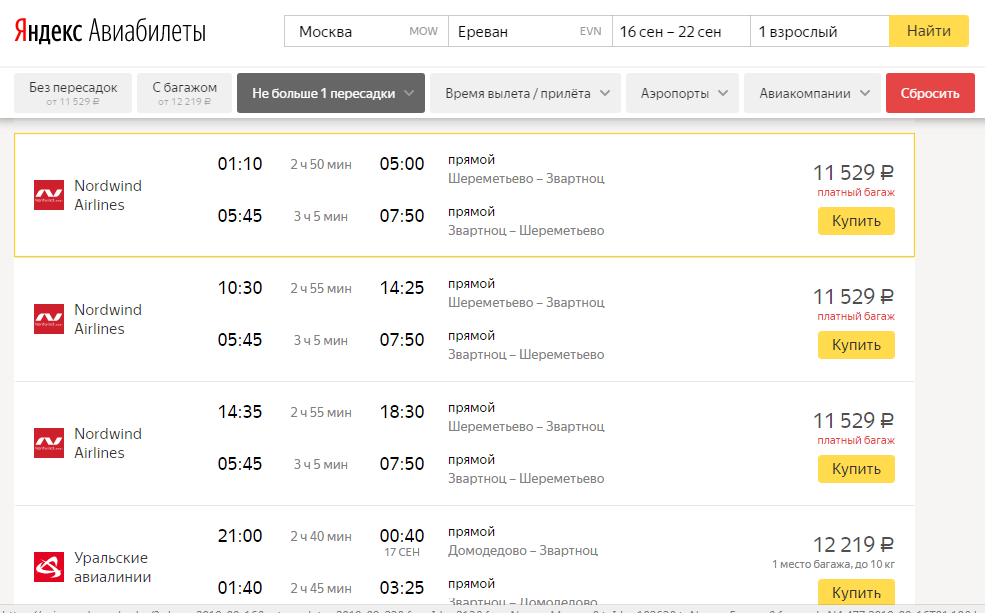Click the red Сбросить reset button
The width and height of the screenshot is (985, 613).
click(930, 93)
